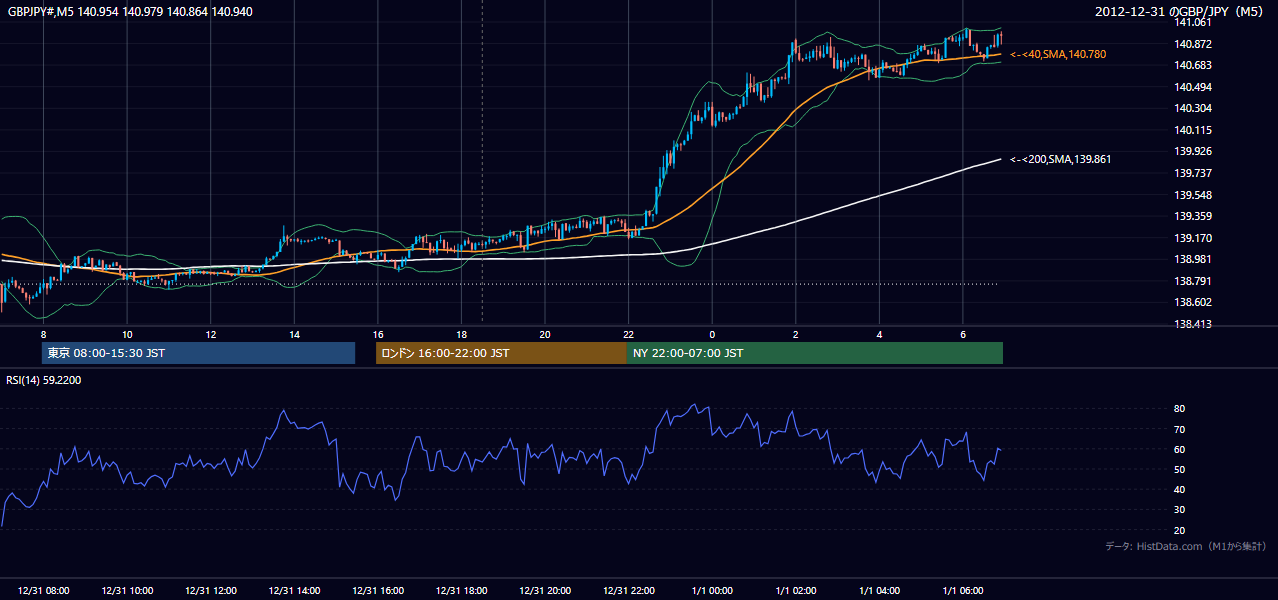Screen dimensions: 1278x600
Task: Click the 2012-12-31 GBP/JPY (M5) heading
Action: [x=1179, y=11]
